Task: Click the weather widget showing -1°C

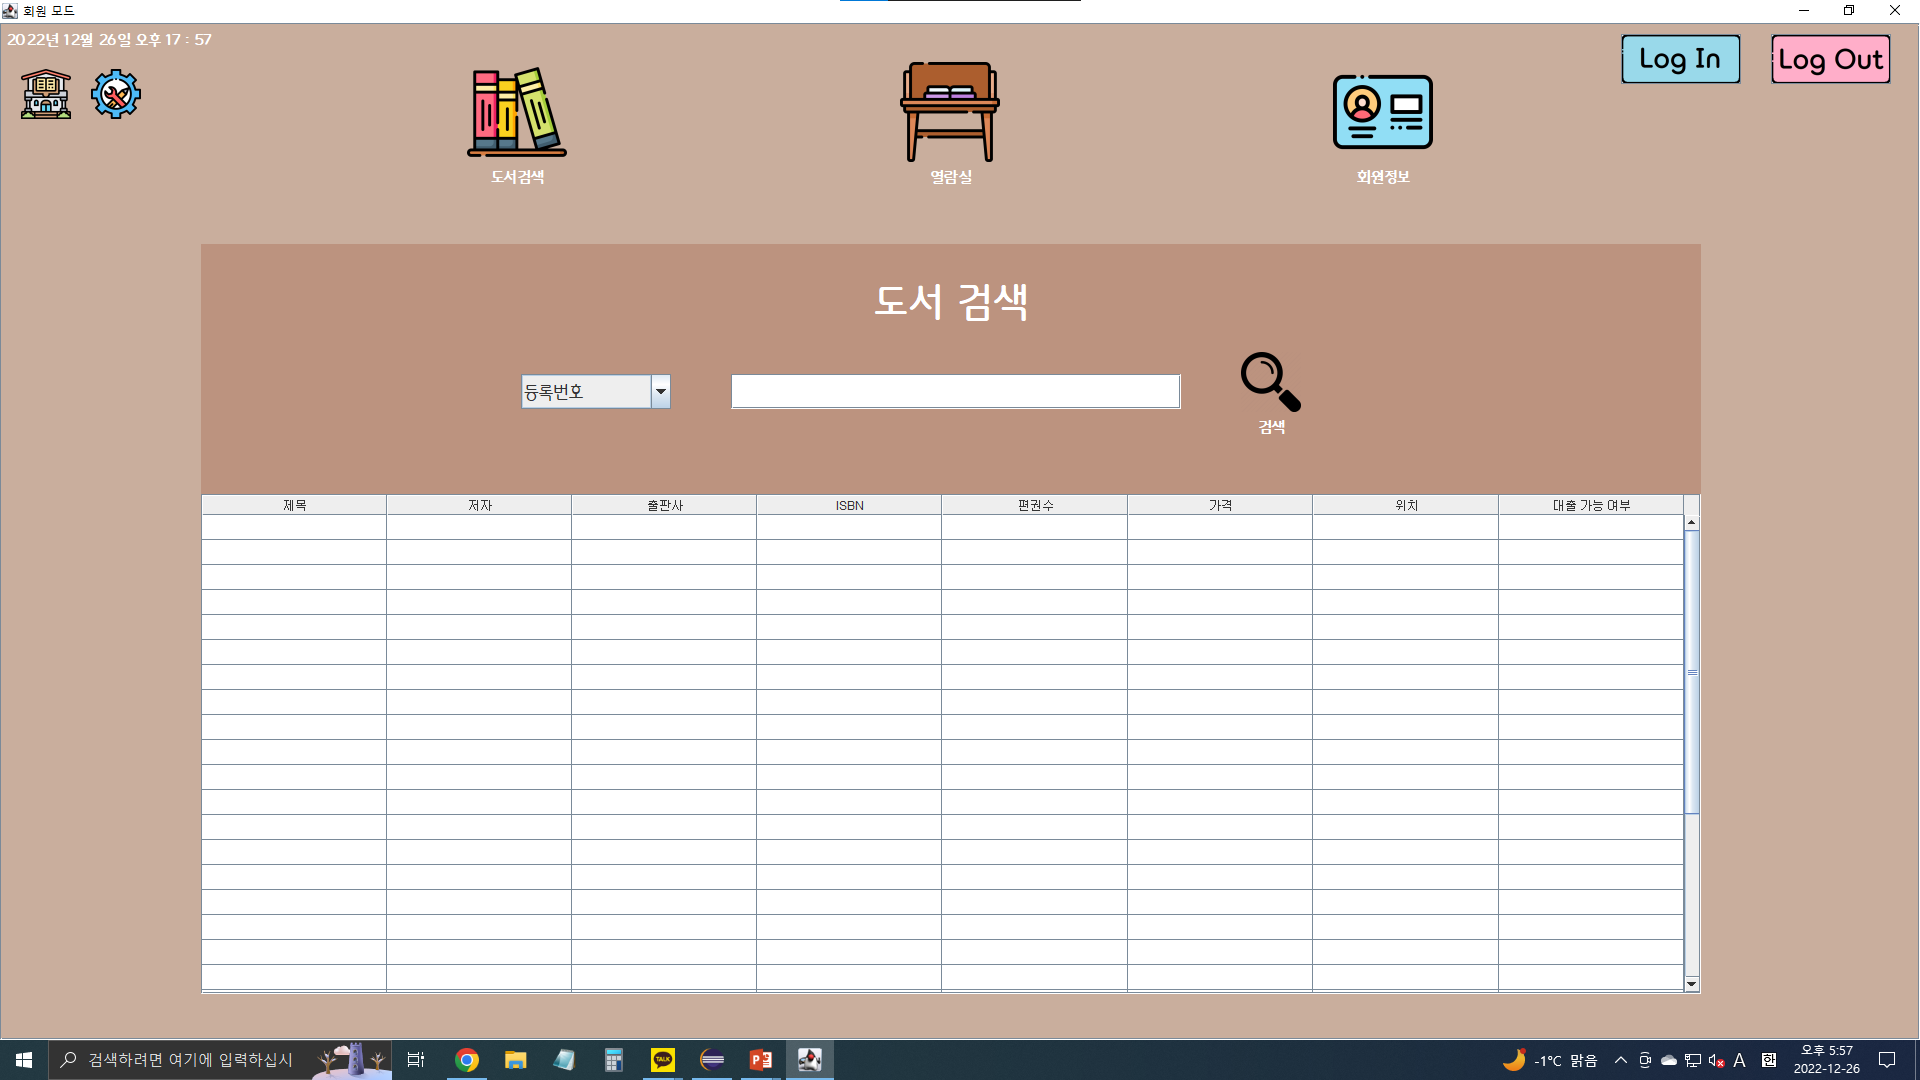Action: pos(1548,1060)
